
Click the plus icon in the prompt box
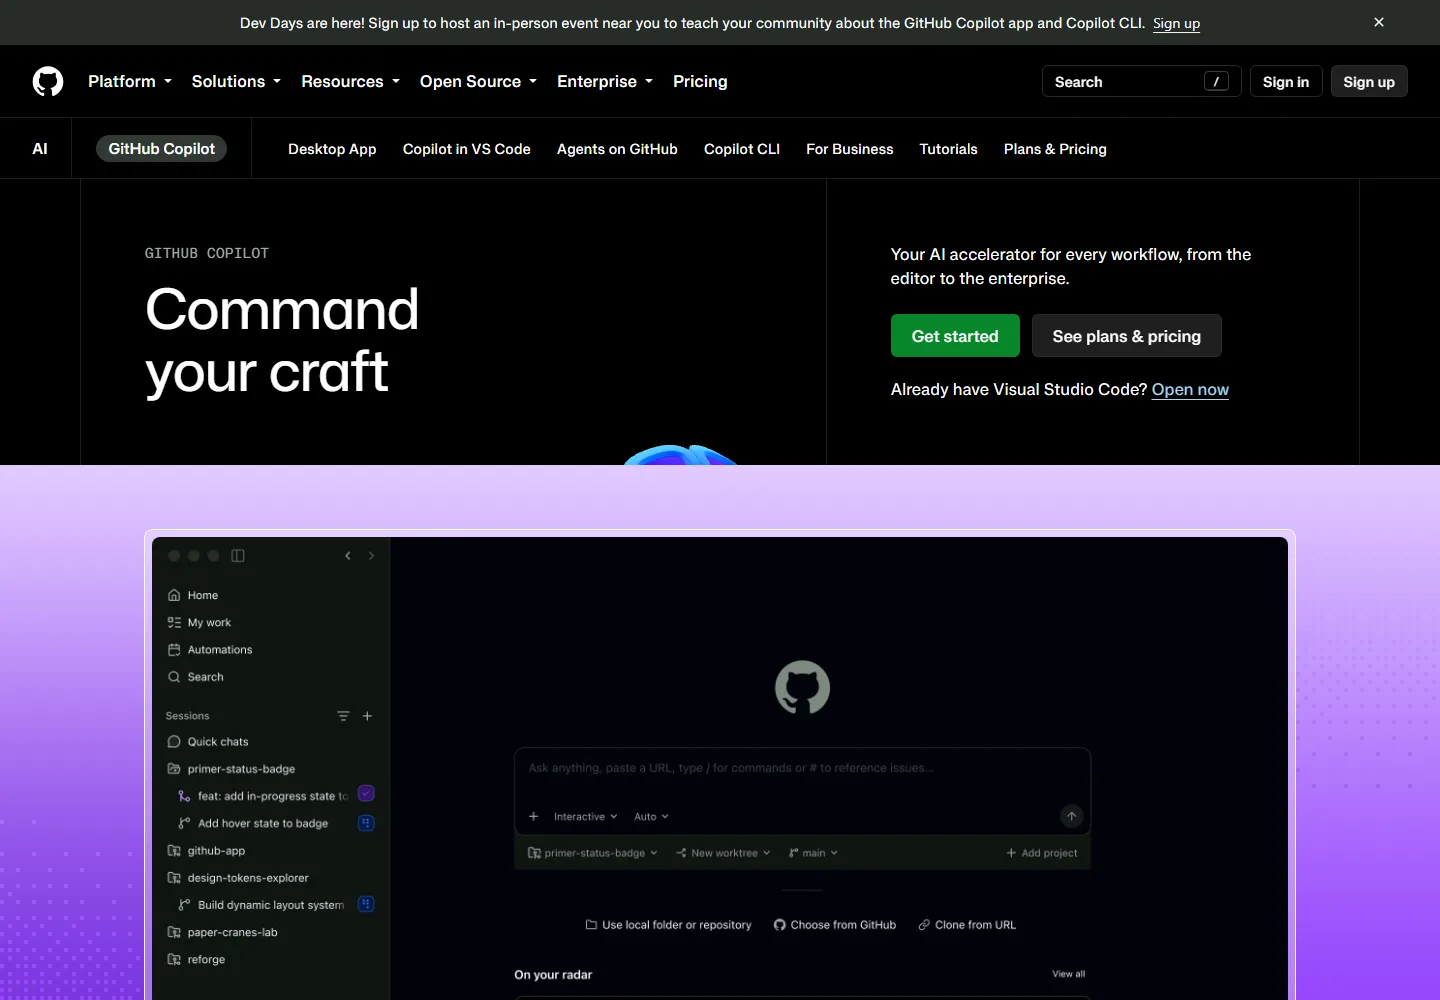pyautogui.click(x=533, y=817)
